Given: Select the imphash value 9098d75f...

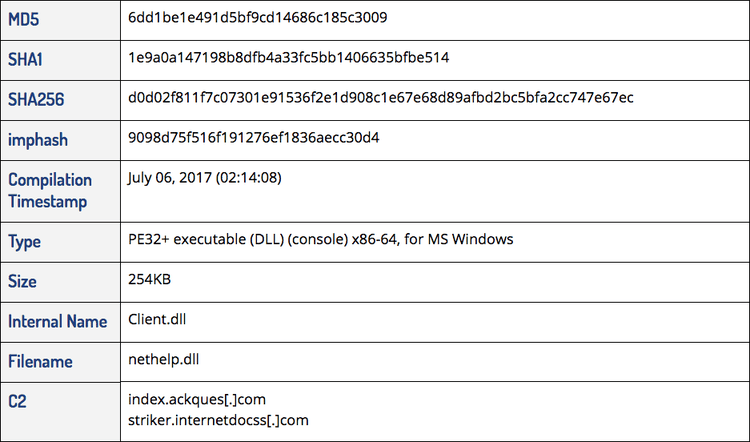Looking at the screenshot, I should coord(254,138).
